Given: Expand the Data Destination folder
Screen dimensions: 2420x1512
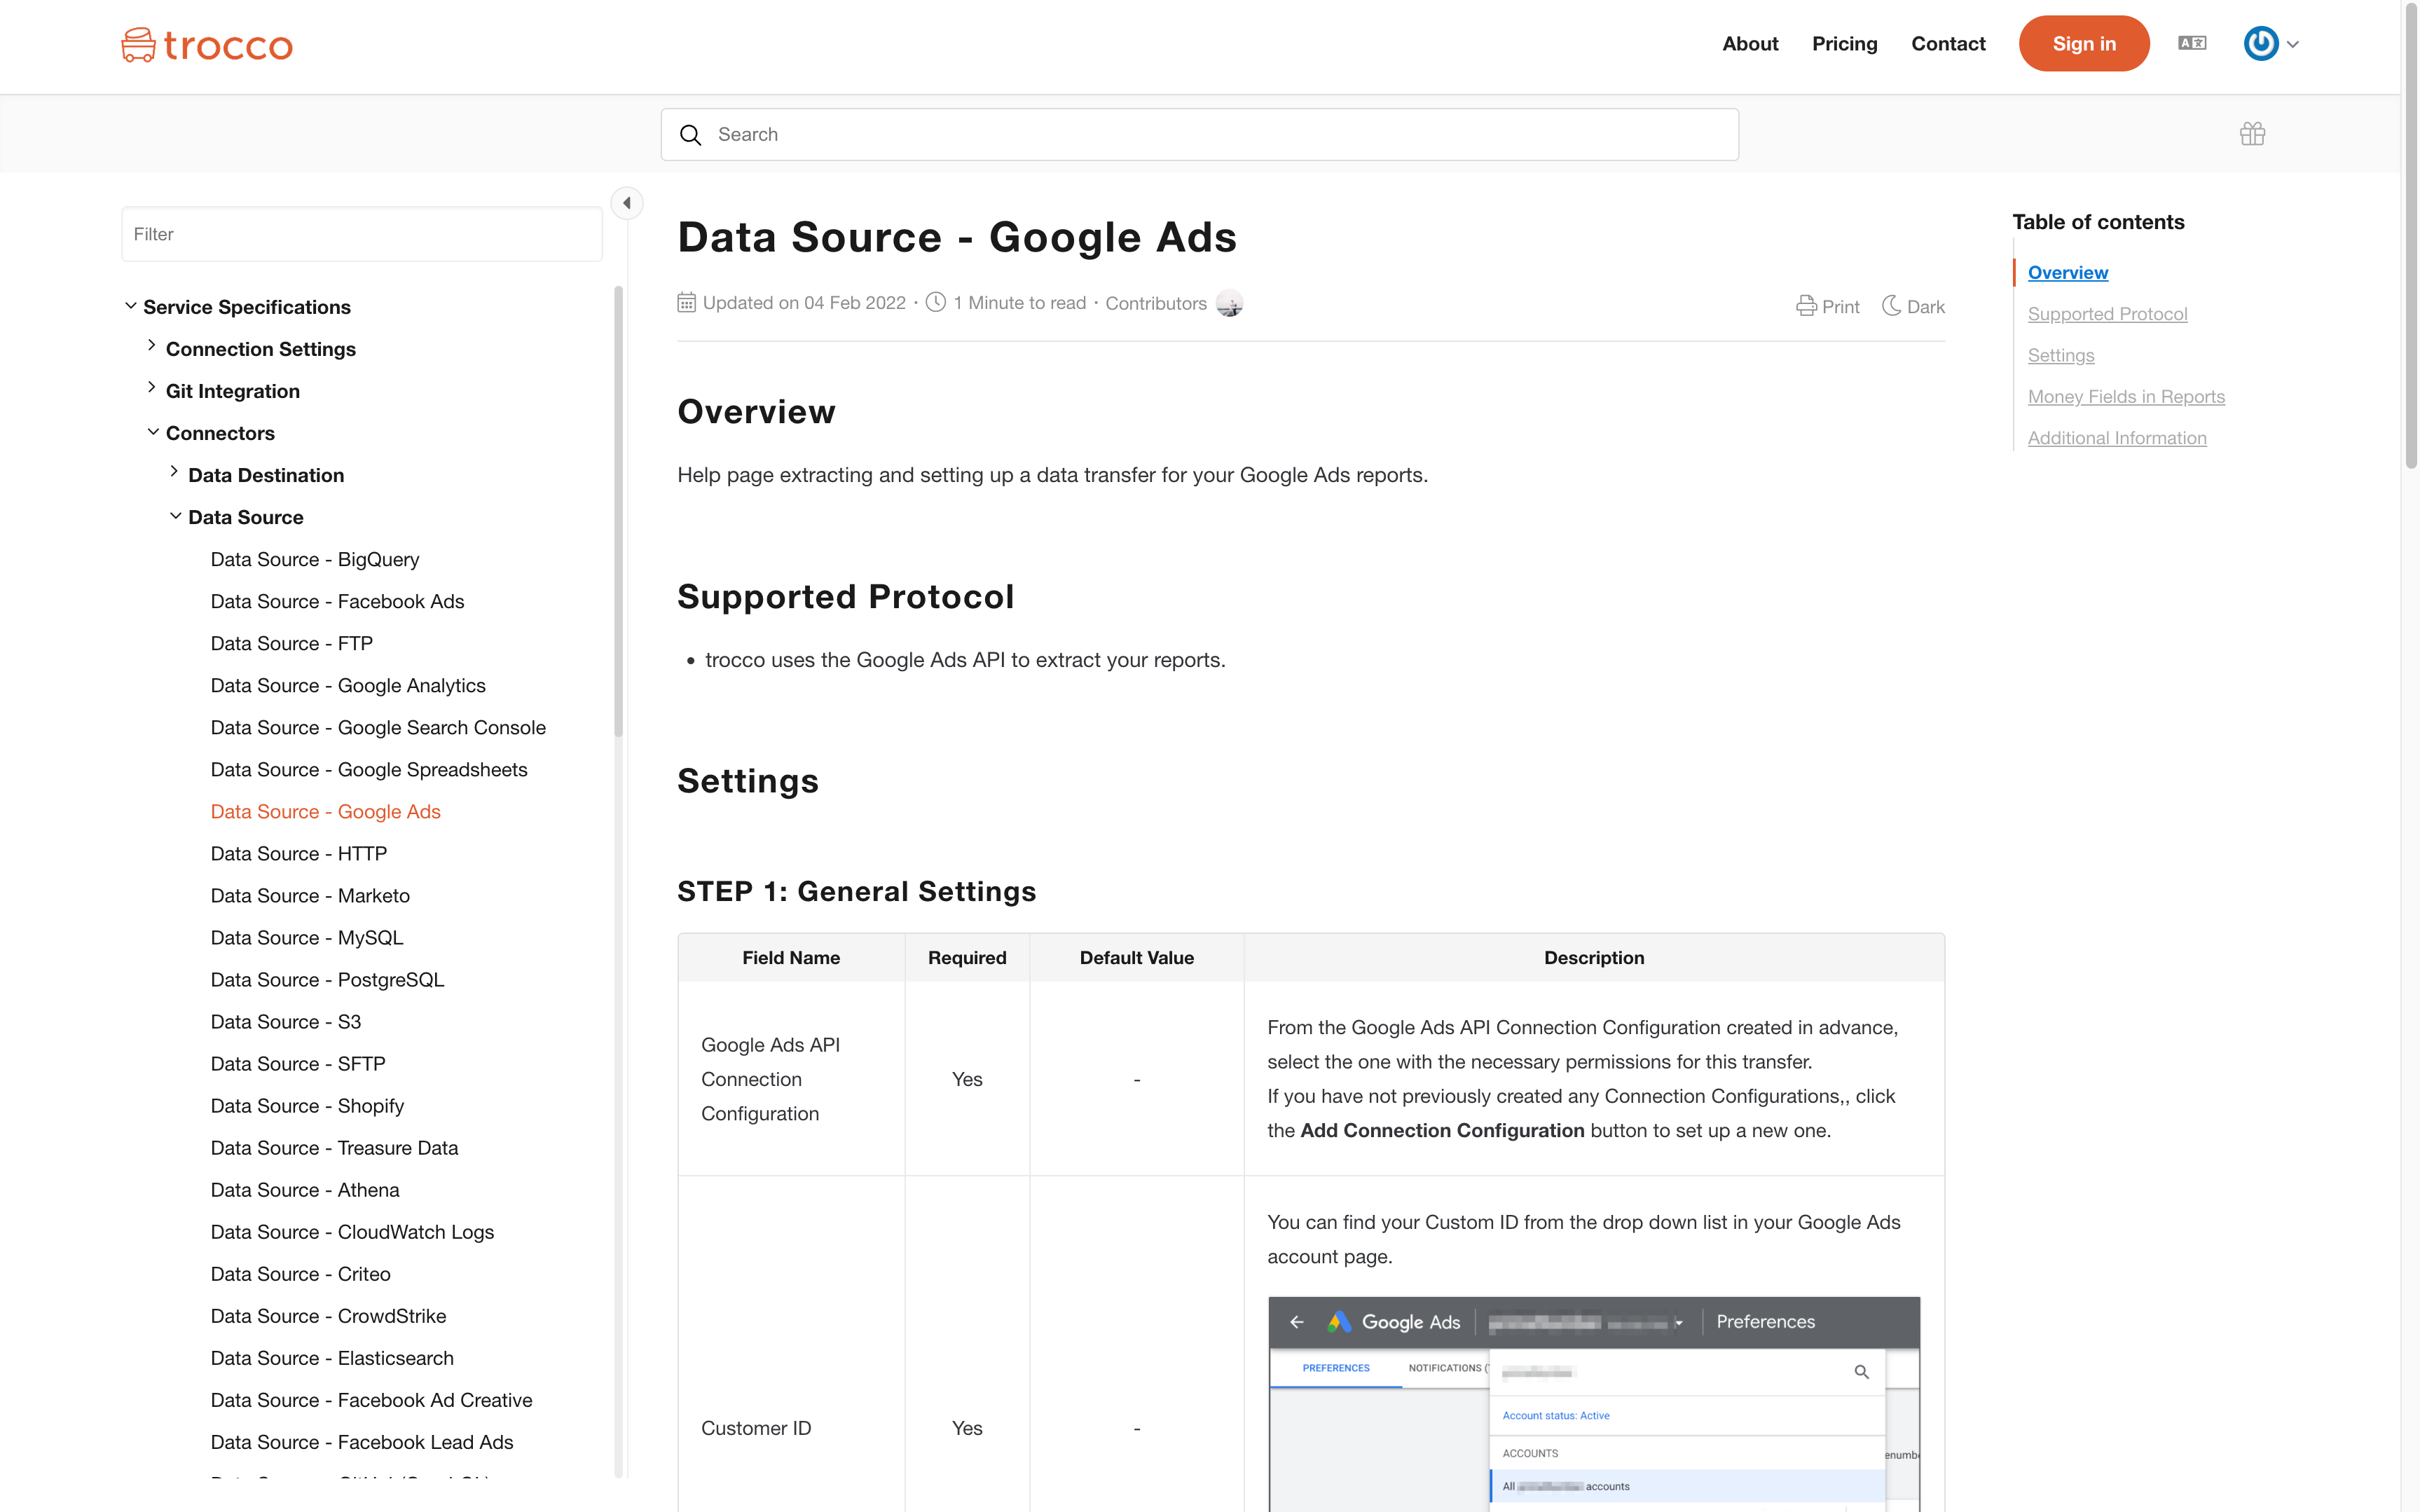Looking at the screenshot, I should (174, 472).
